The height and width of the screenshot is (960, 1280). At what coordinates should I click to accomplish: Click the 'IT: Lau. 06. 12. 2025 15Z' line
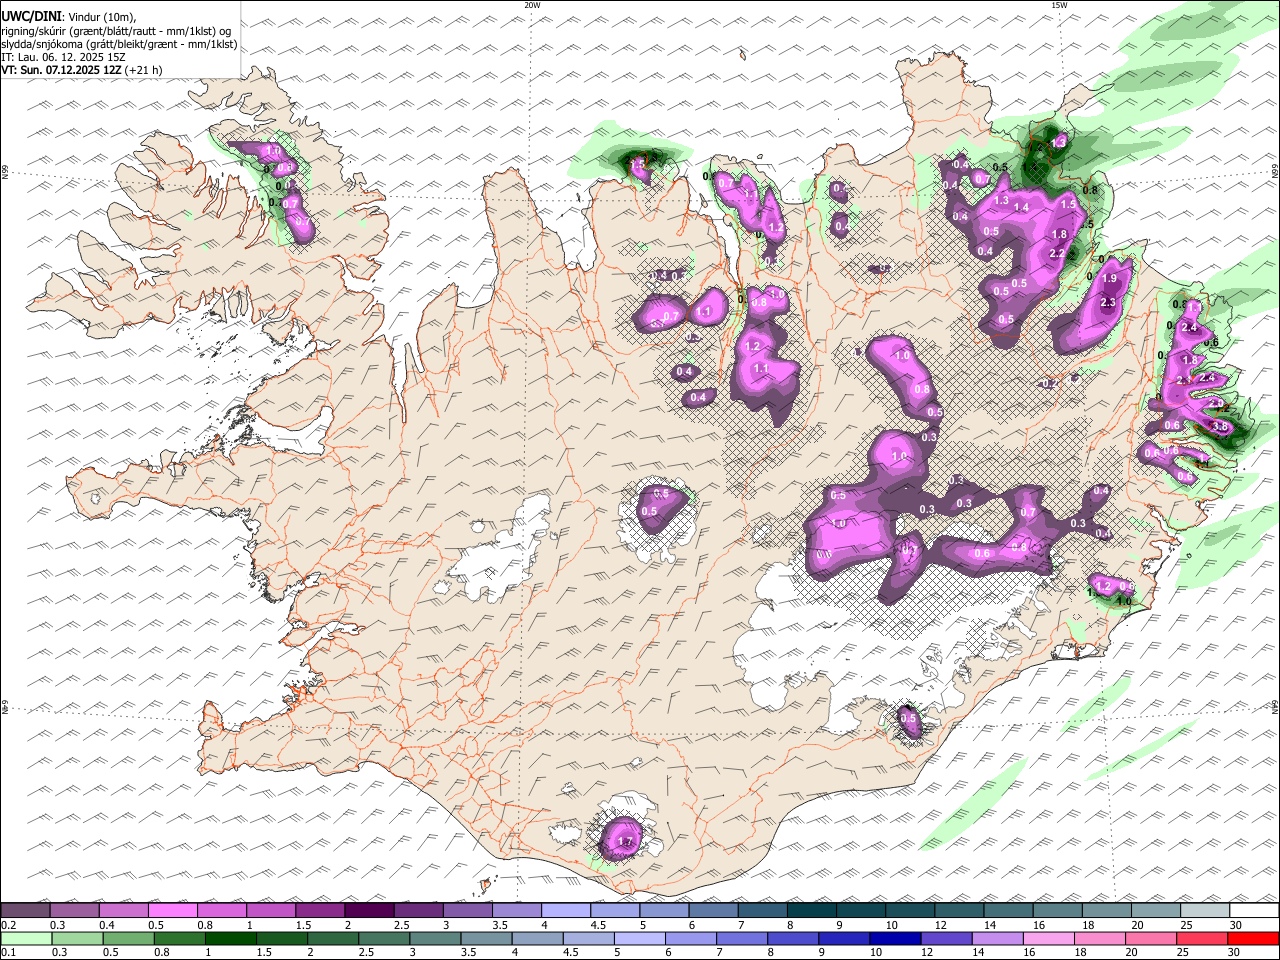(64, 57)
